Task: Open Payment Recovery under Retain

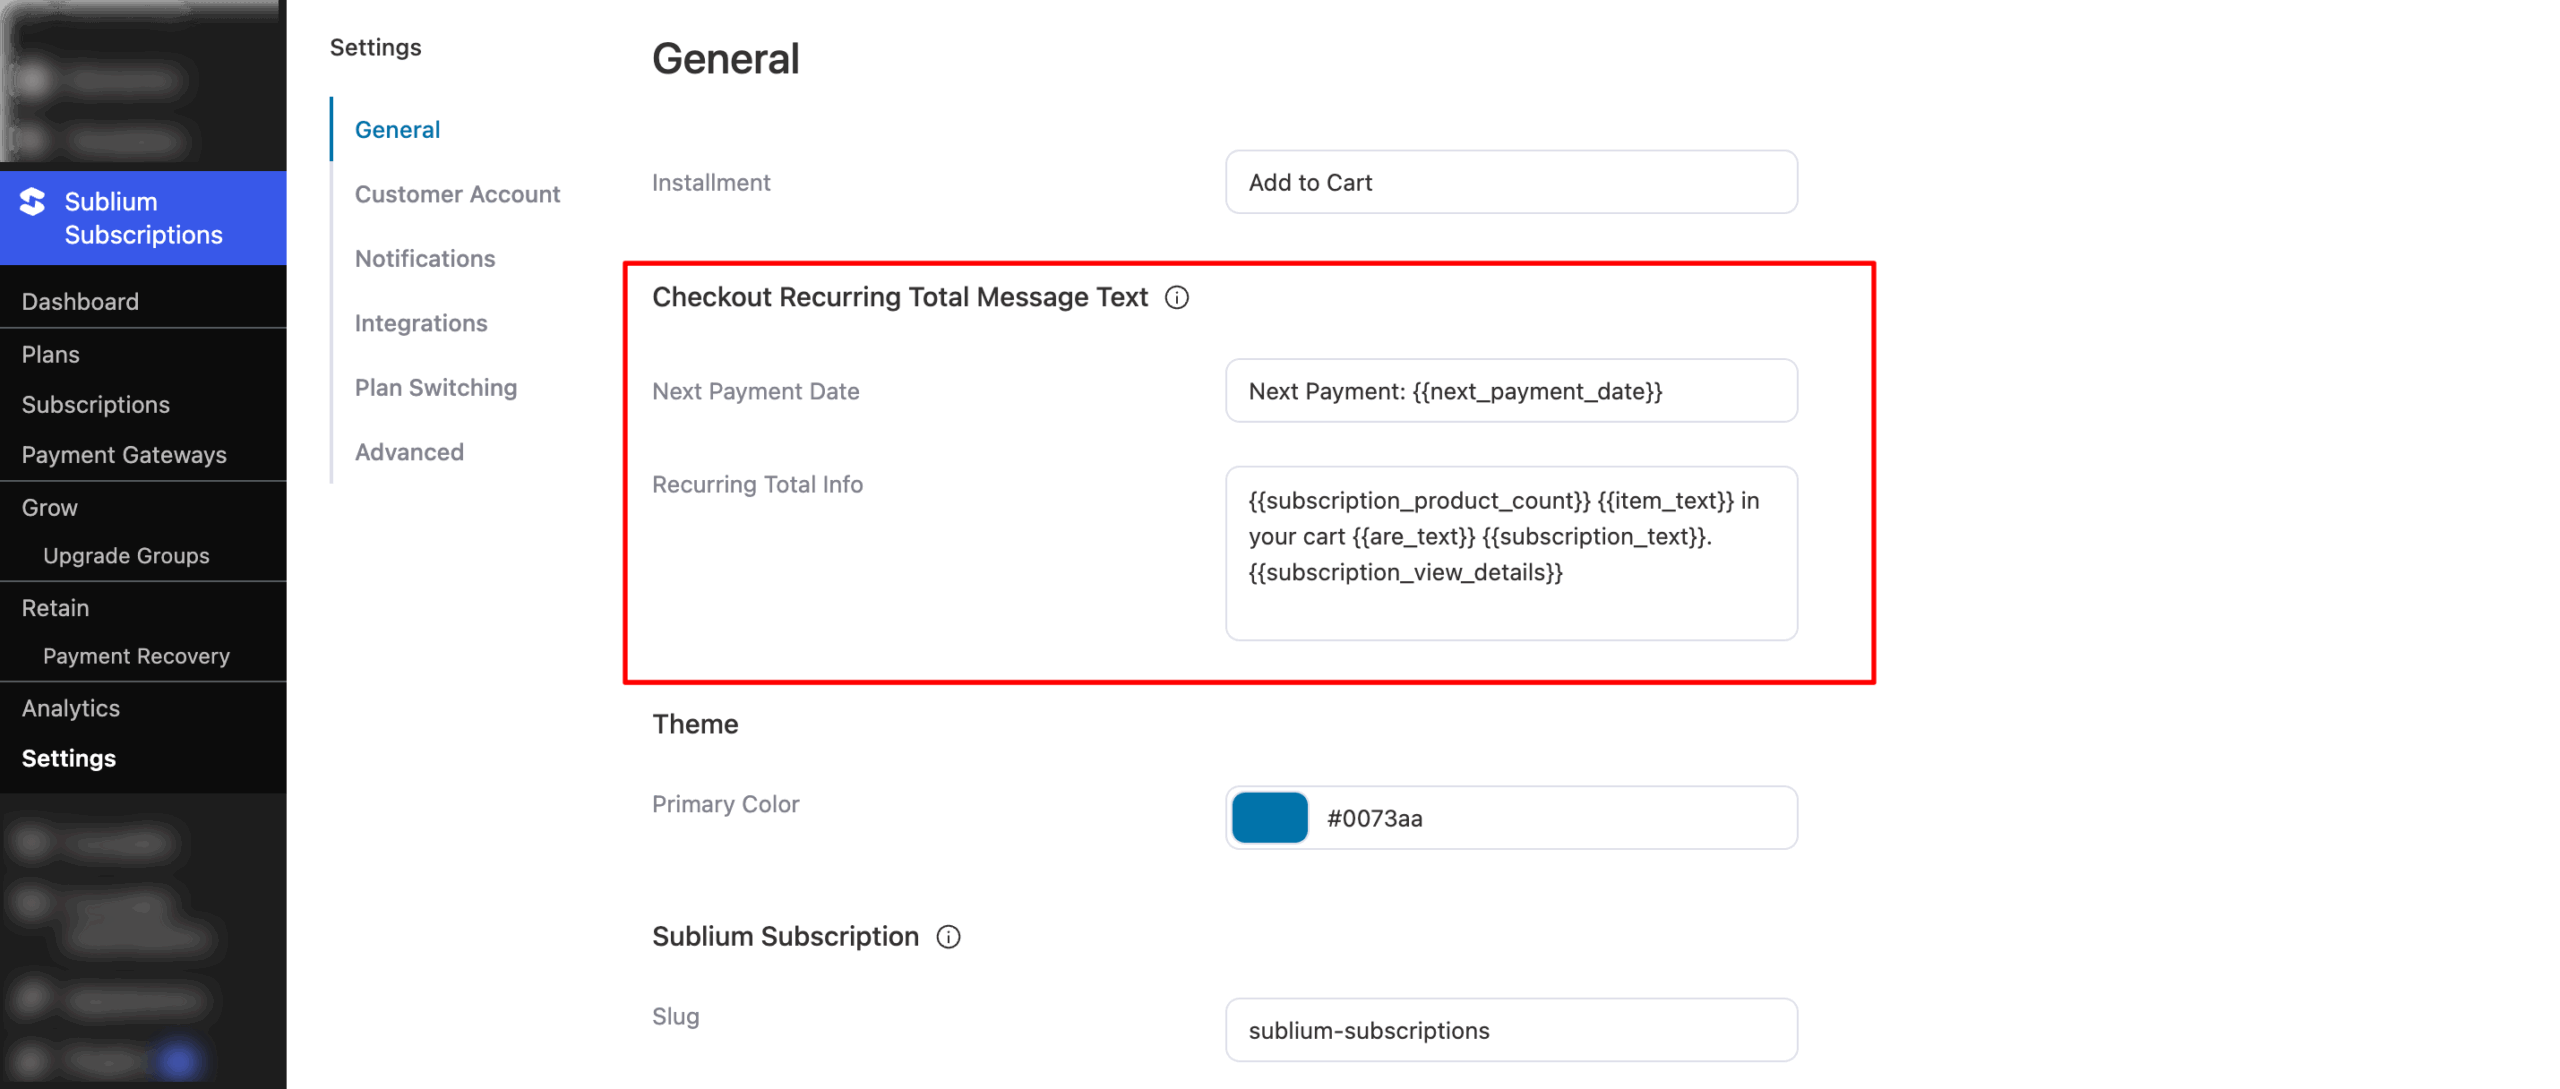Action: [136, 656]
